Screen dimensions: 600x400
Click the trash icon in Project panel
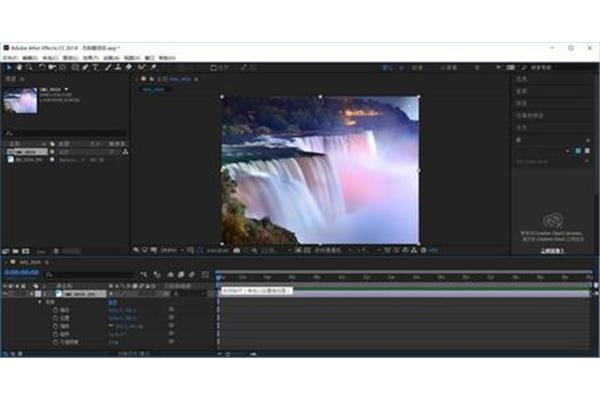(x=56, y=251)
